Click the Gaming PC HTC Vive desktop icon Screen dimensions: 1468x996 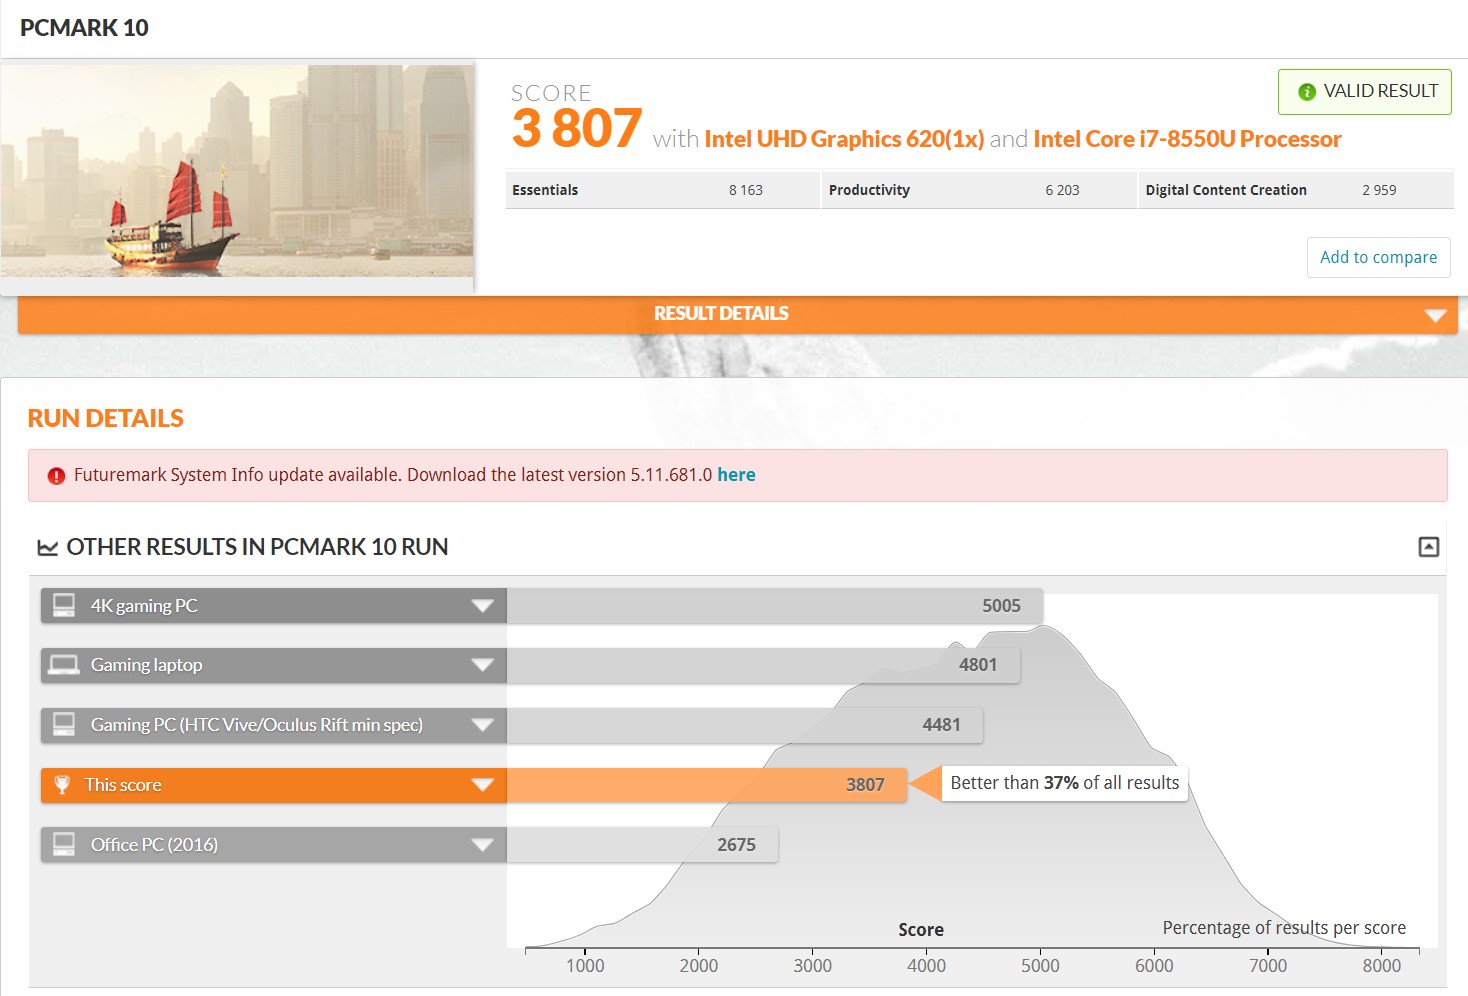[64, 724]
